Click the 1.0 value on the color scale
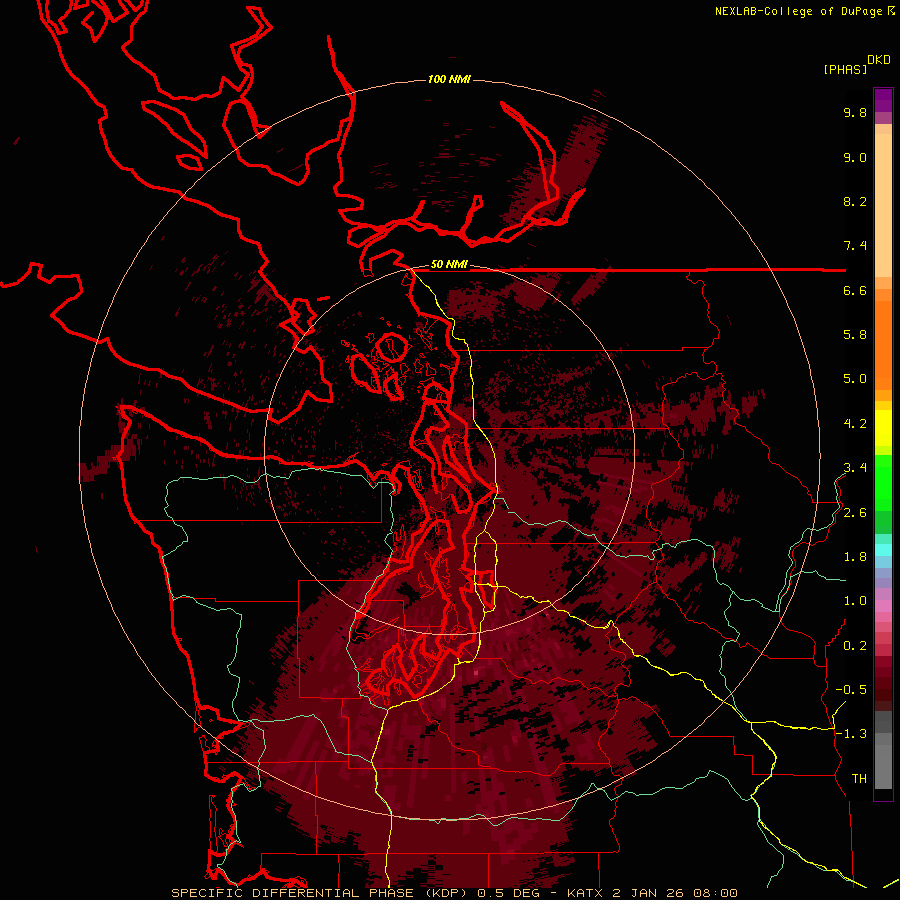Viewport: 900px width, 900px height. (x=855, y=601)
